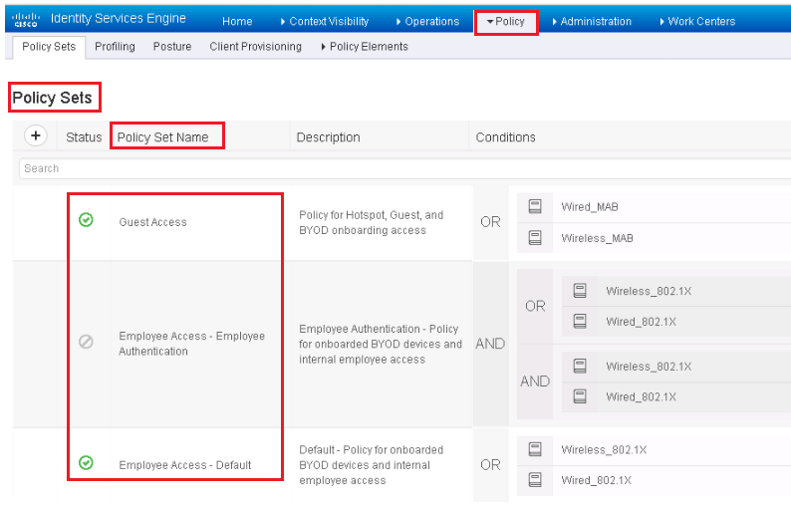The height and width of the screenshot is (509, 791).
Task: Select Wired_802.1X in nested AND group
Action: pyautogui.click(x=641, y=397)
